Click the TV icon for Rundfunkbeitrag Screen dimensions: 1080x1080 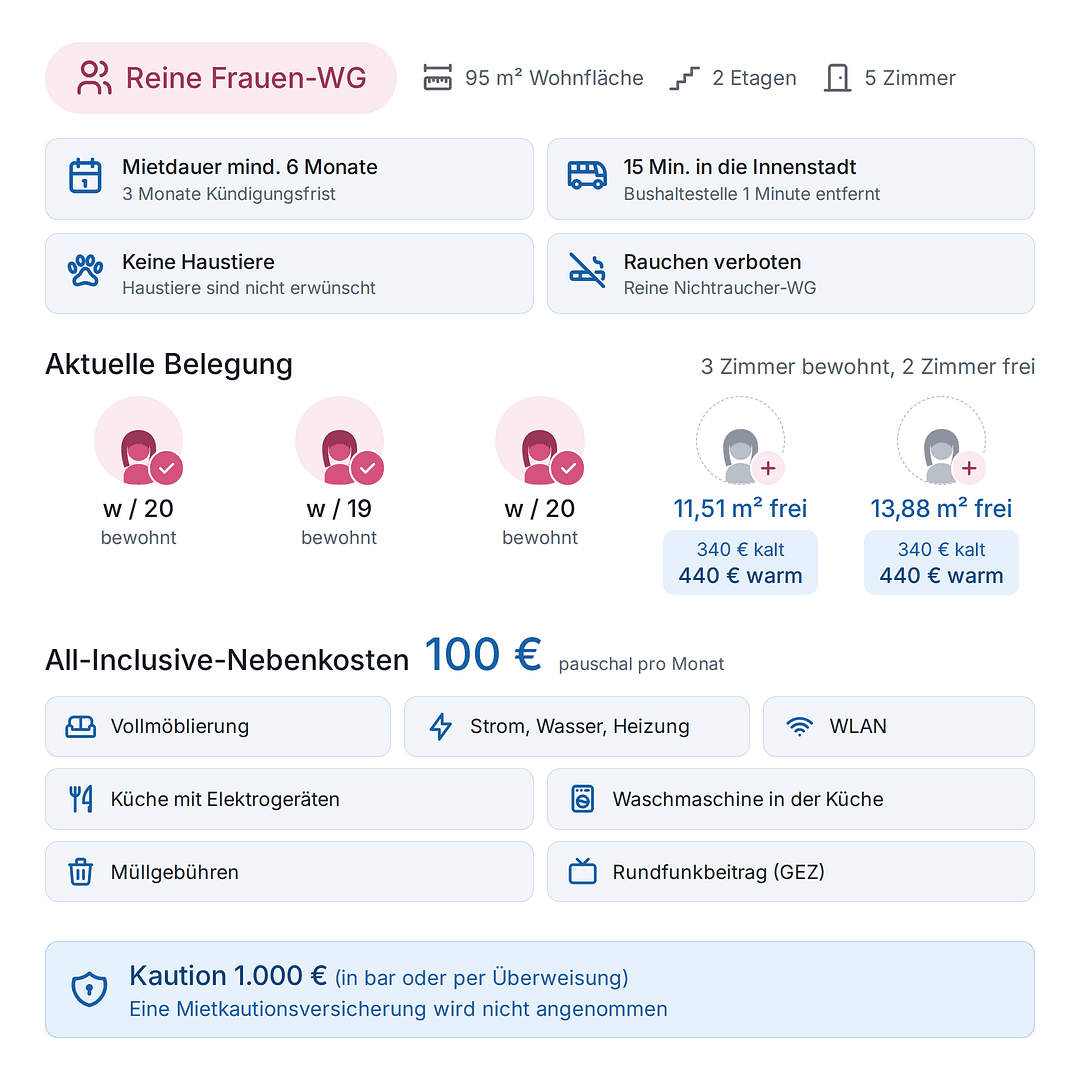(x=583, y=871)
